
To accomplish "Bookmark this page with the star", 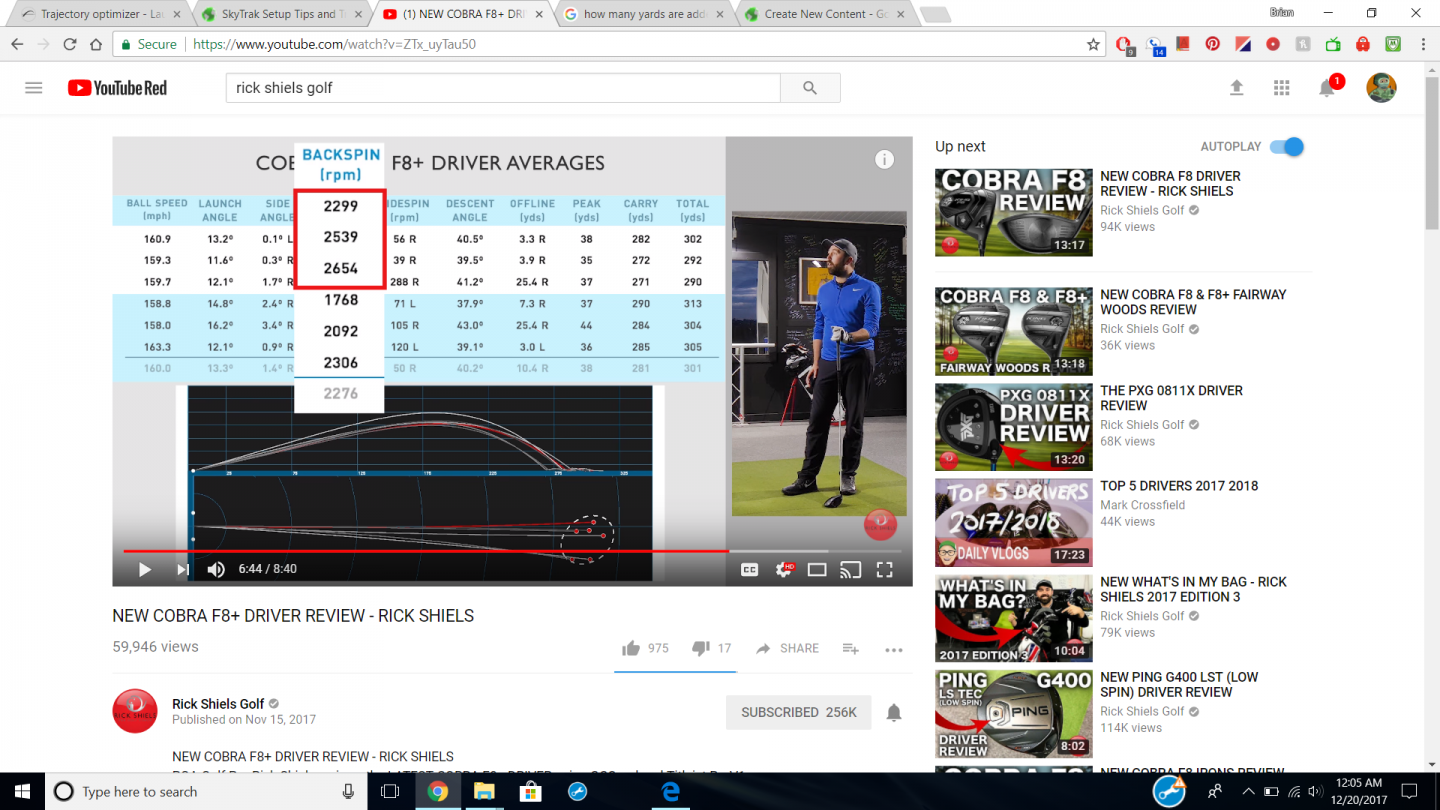I will (x=1093, y=44).
